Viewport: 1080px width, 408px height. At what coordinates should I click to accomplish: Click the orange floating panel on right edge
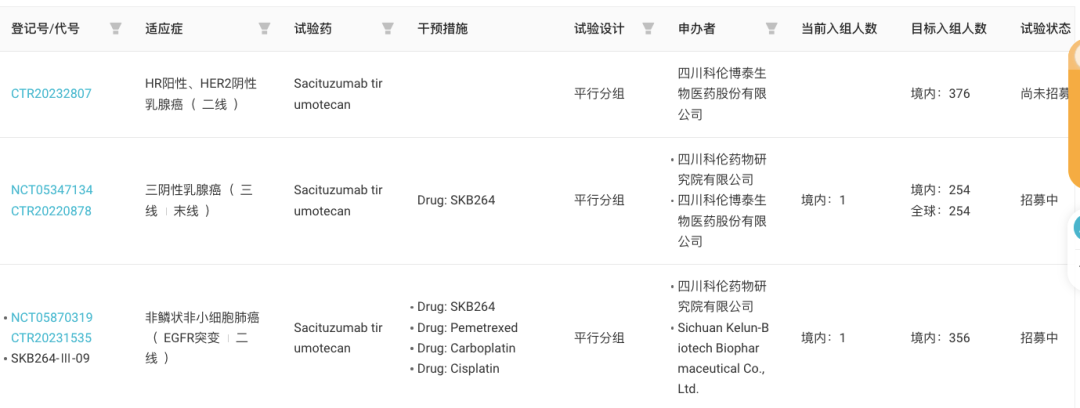(1074, 114)
